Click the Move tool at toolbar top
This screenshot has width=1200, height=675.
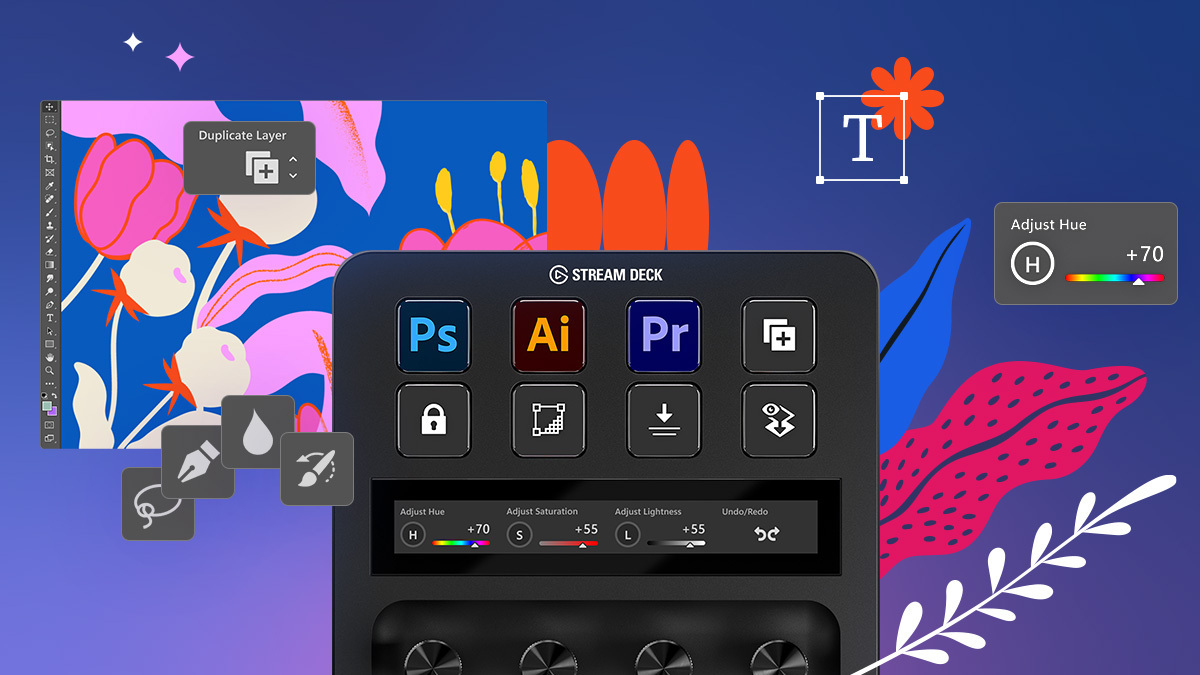(x=49, y=106)
